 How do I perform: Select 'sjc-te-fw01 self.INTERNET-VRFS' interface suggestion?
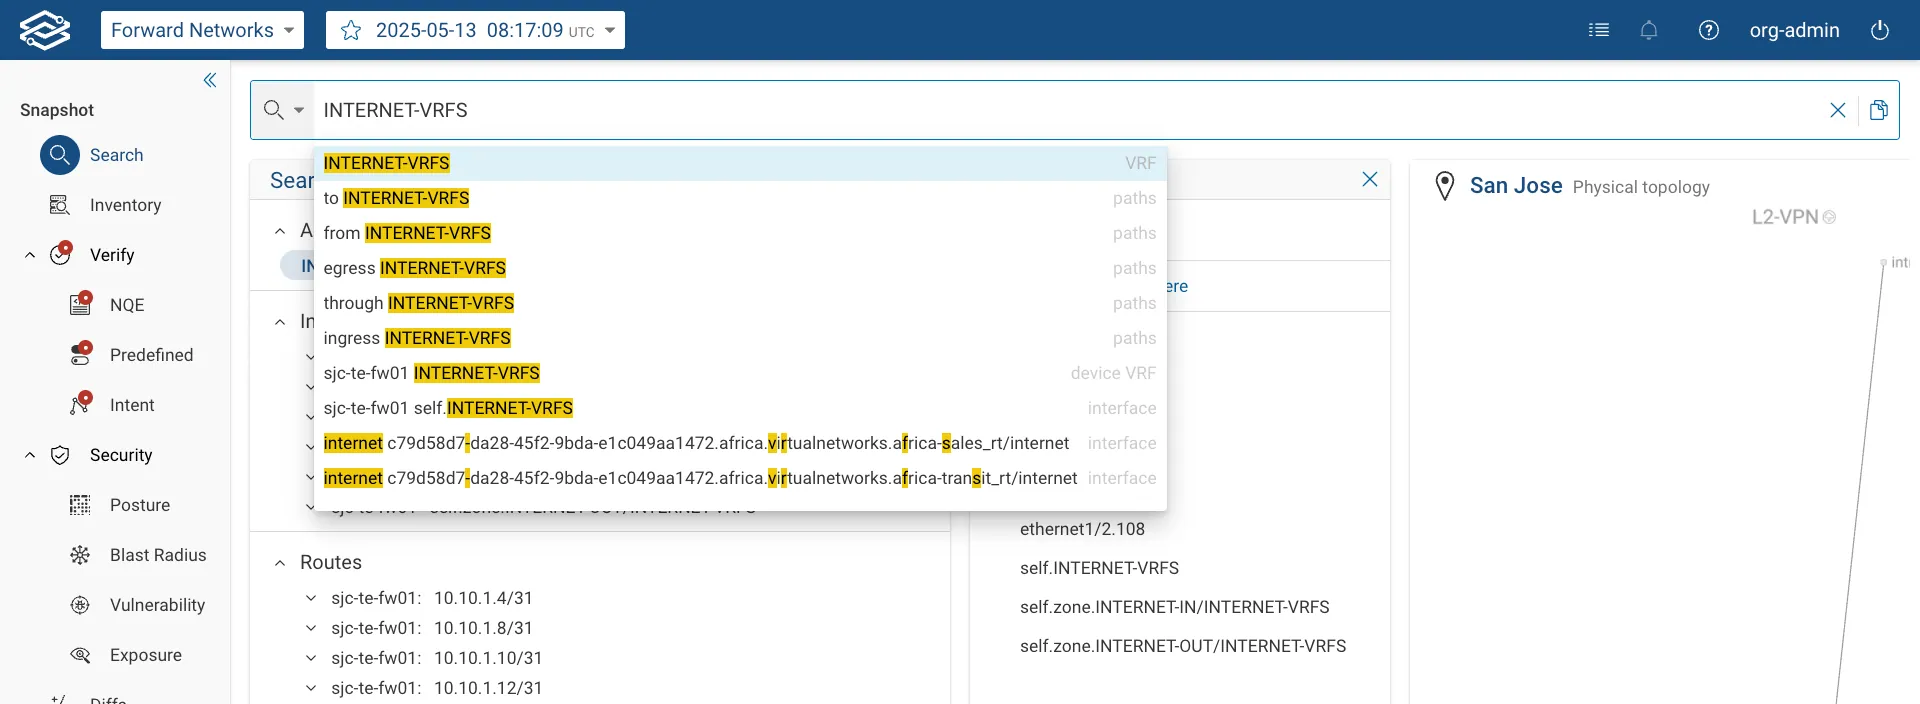(740, 408)
